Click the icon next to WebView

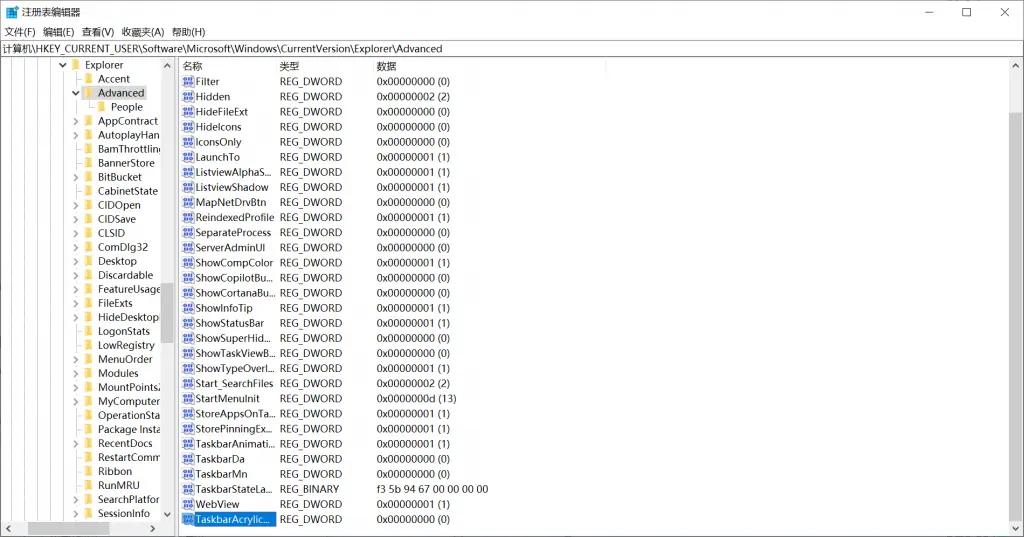(x=188, y=504)
